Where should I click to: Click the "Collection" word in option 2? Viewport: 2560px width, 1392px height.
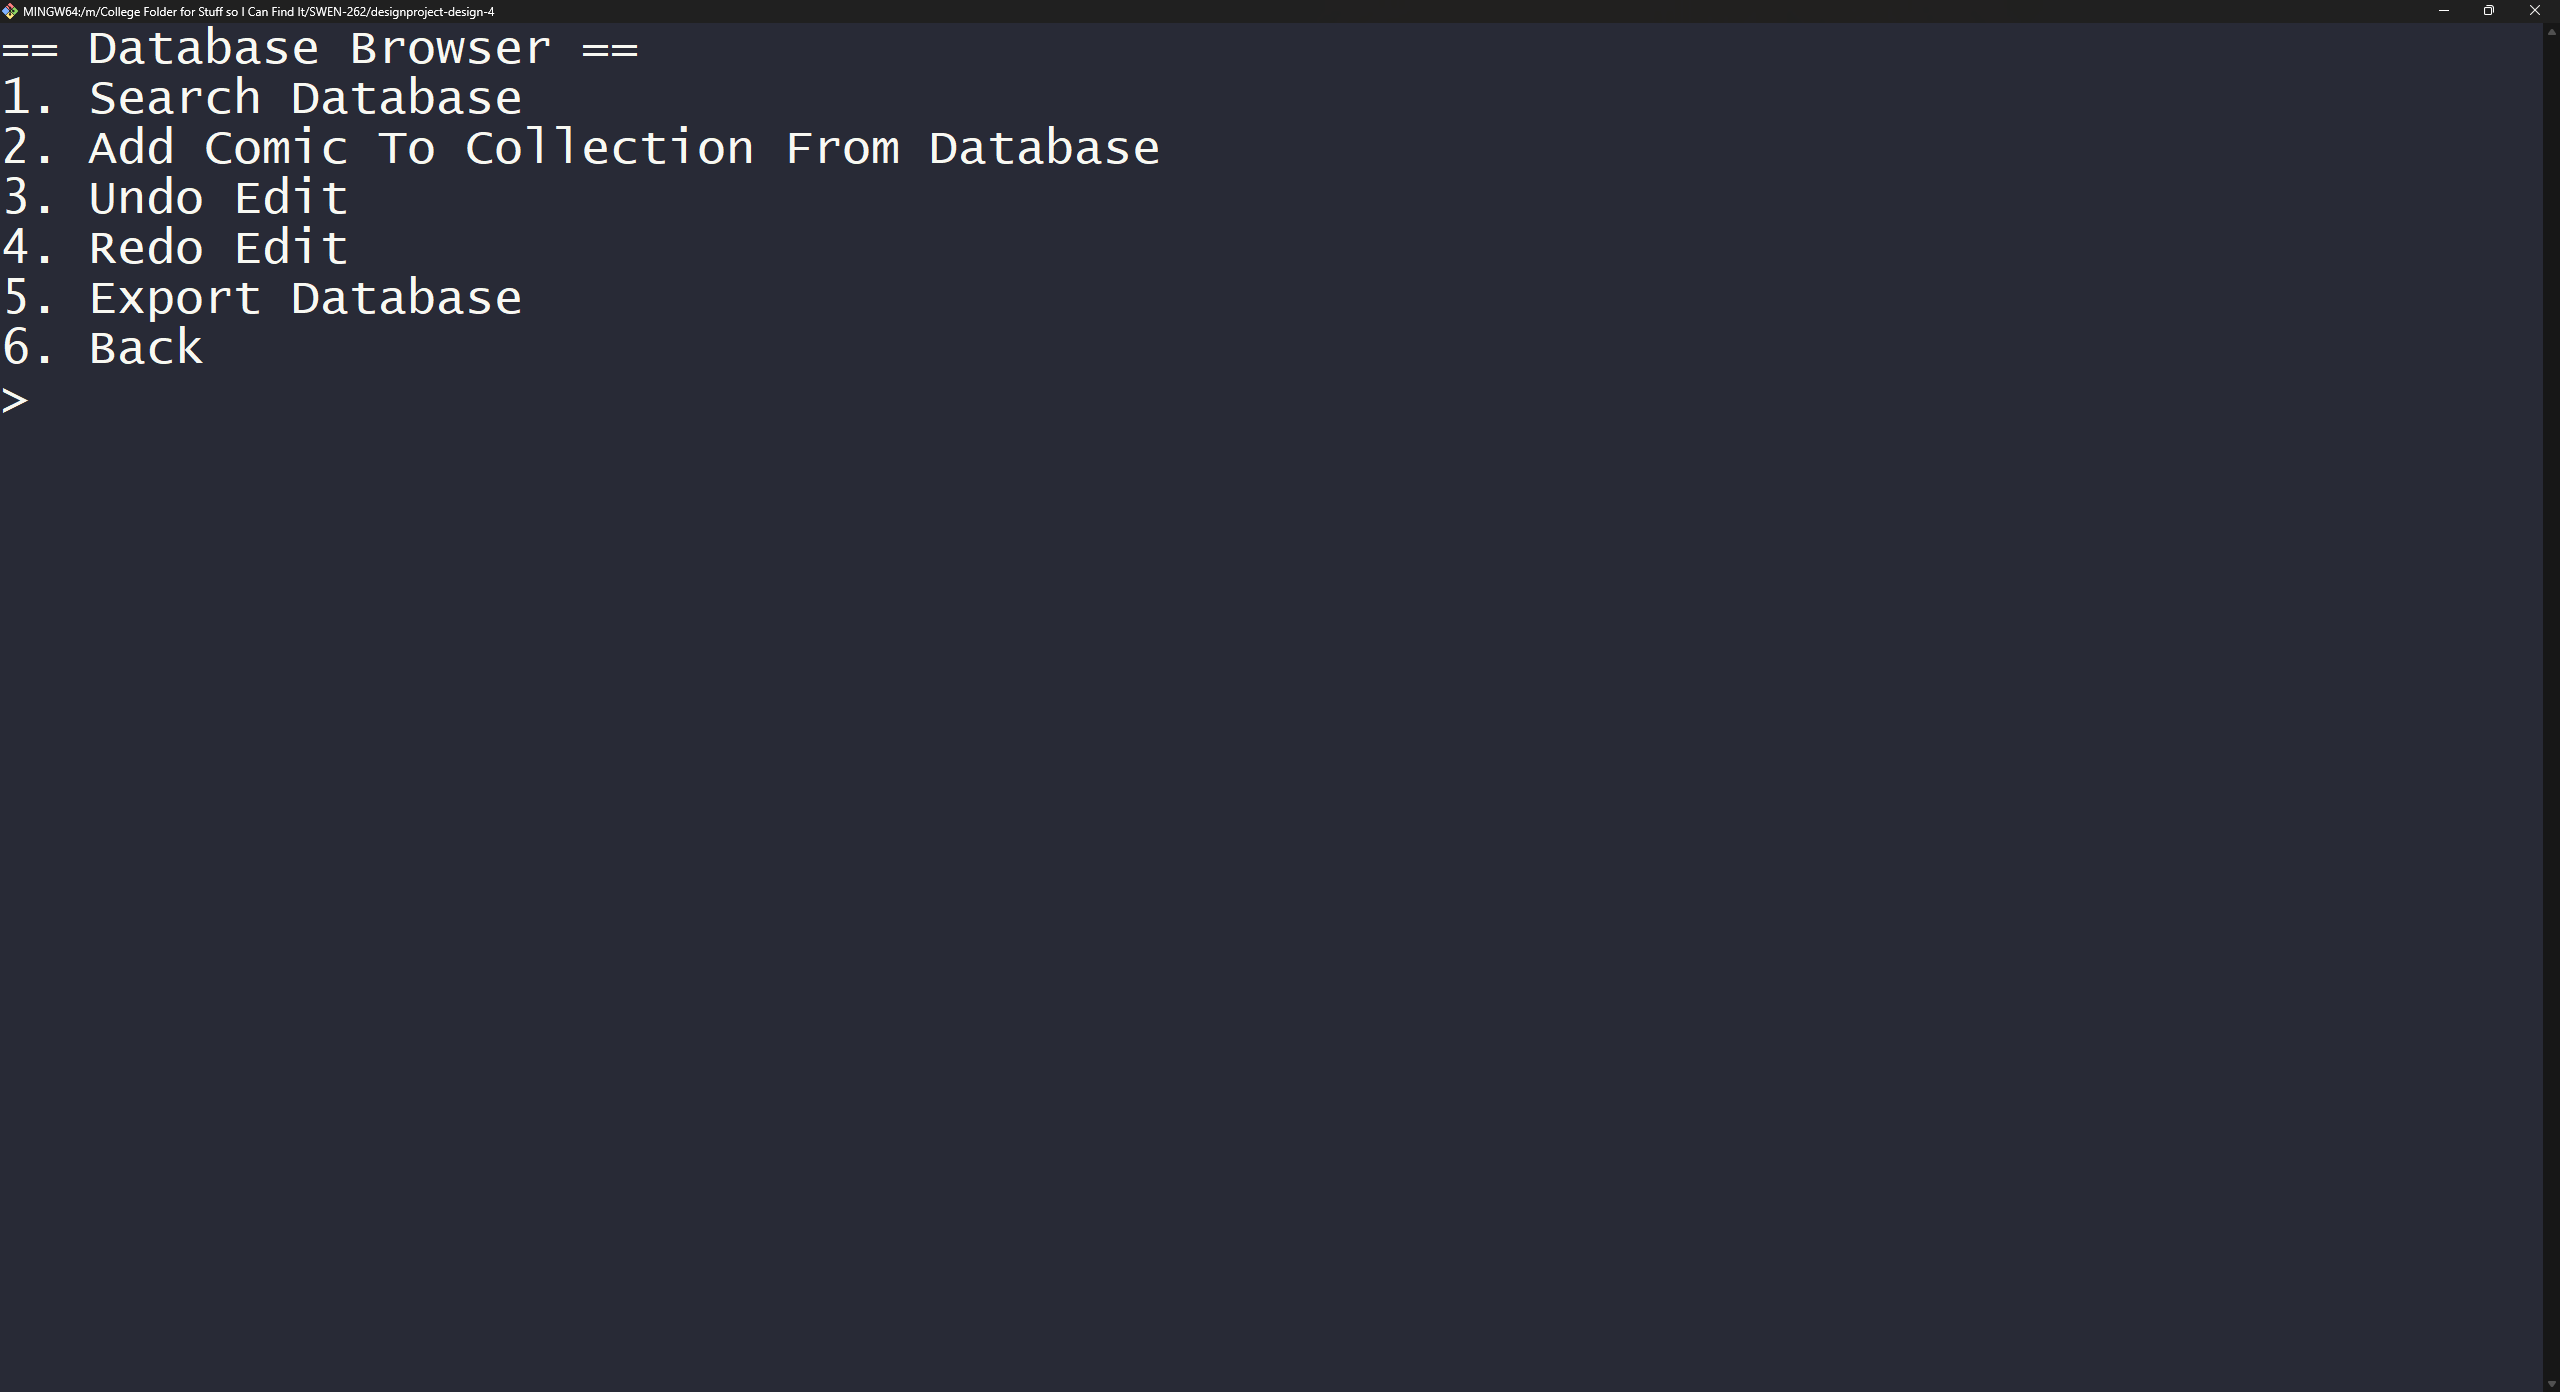pyautogui.click(x=609, y=147)
